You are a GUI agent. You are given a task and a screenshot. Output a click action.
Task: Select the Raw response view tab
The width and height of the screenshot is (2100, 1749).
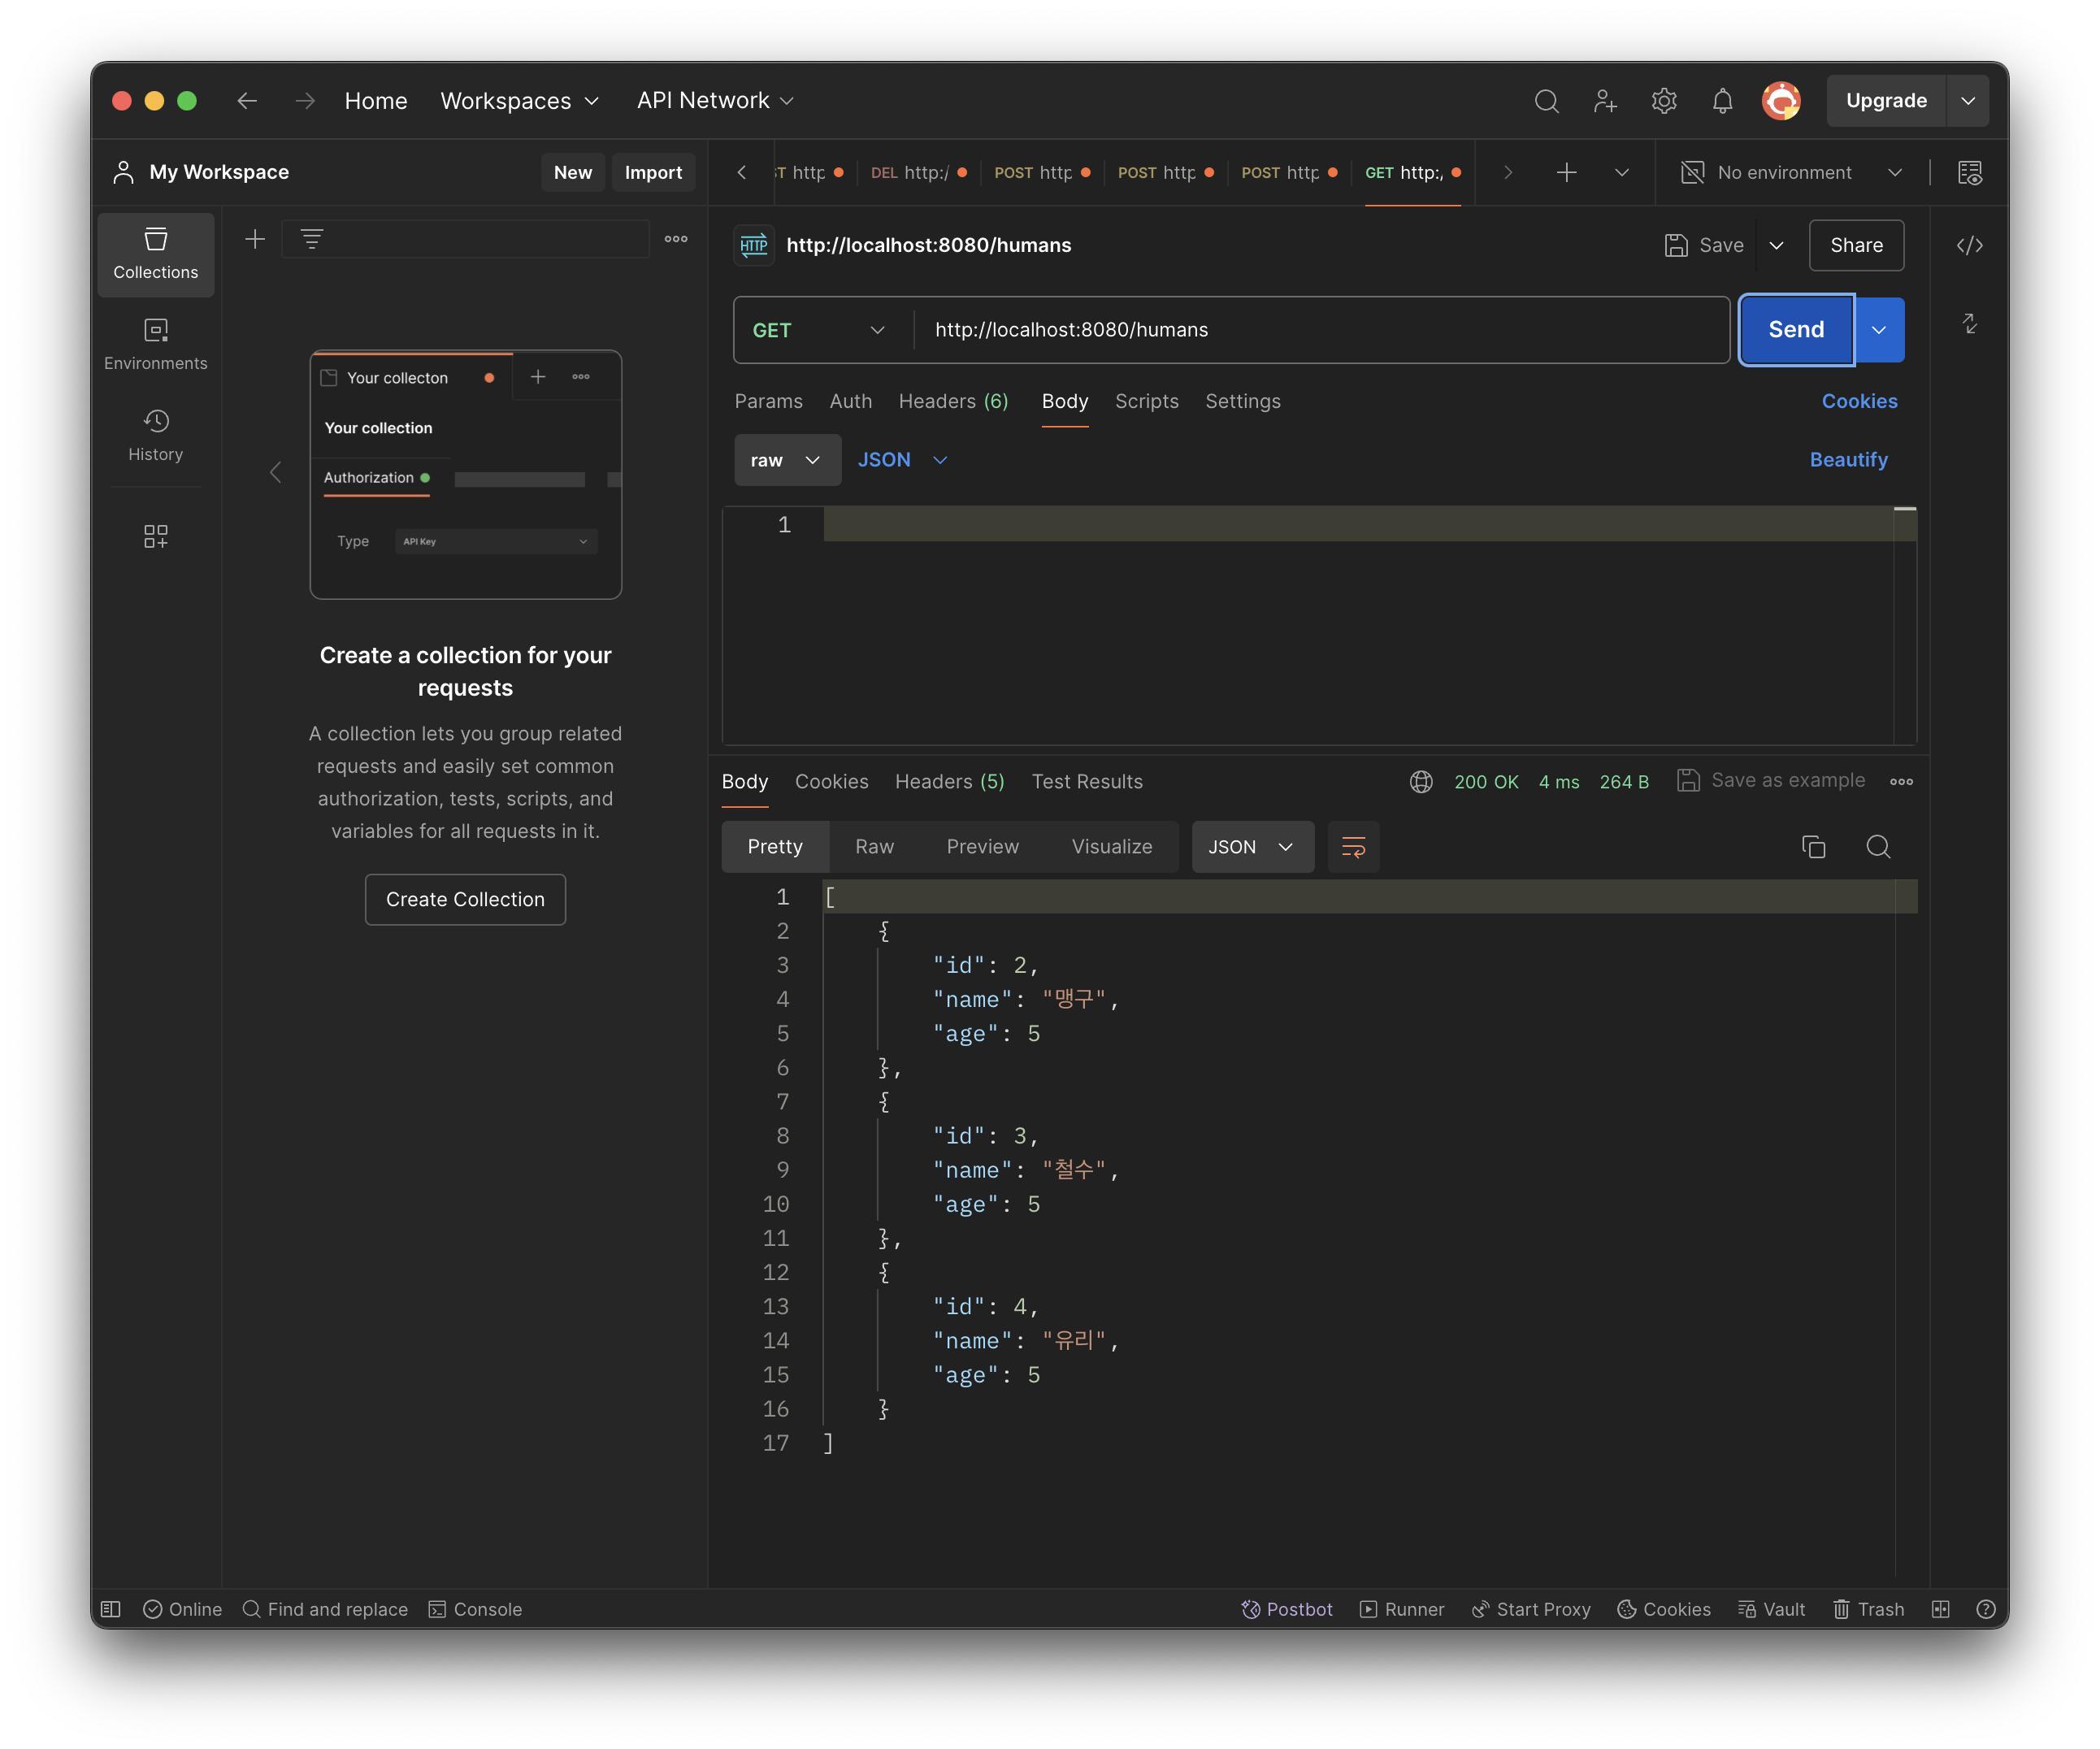874,847
